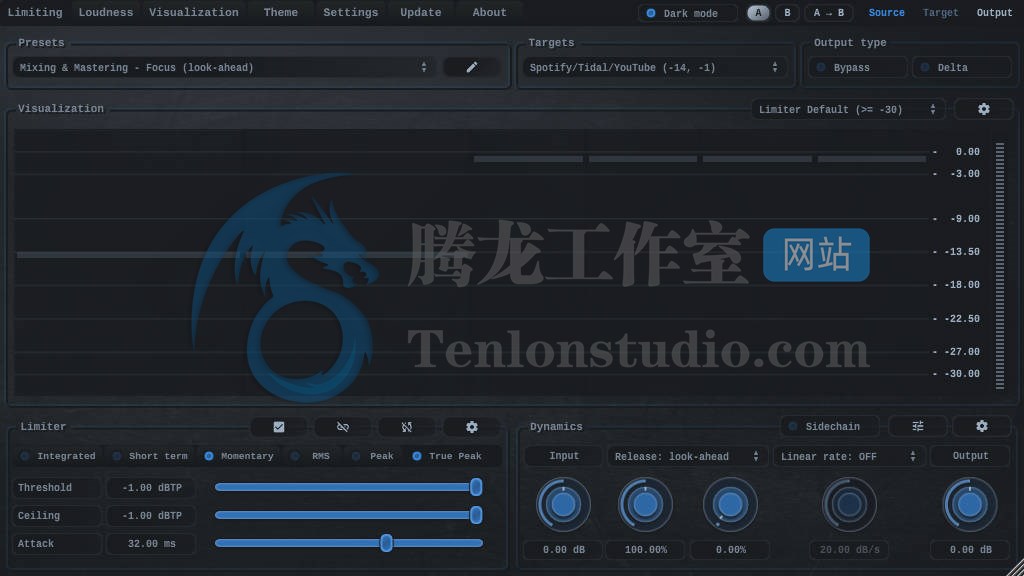
Task: Click the Input button in Dynamics
Action: [564, 456]
